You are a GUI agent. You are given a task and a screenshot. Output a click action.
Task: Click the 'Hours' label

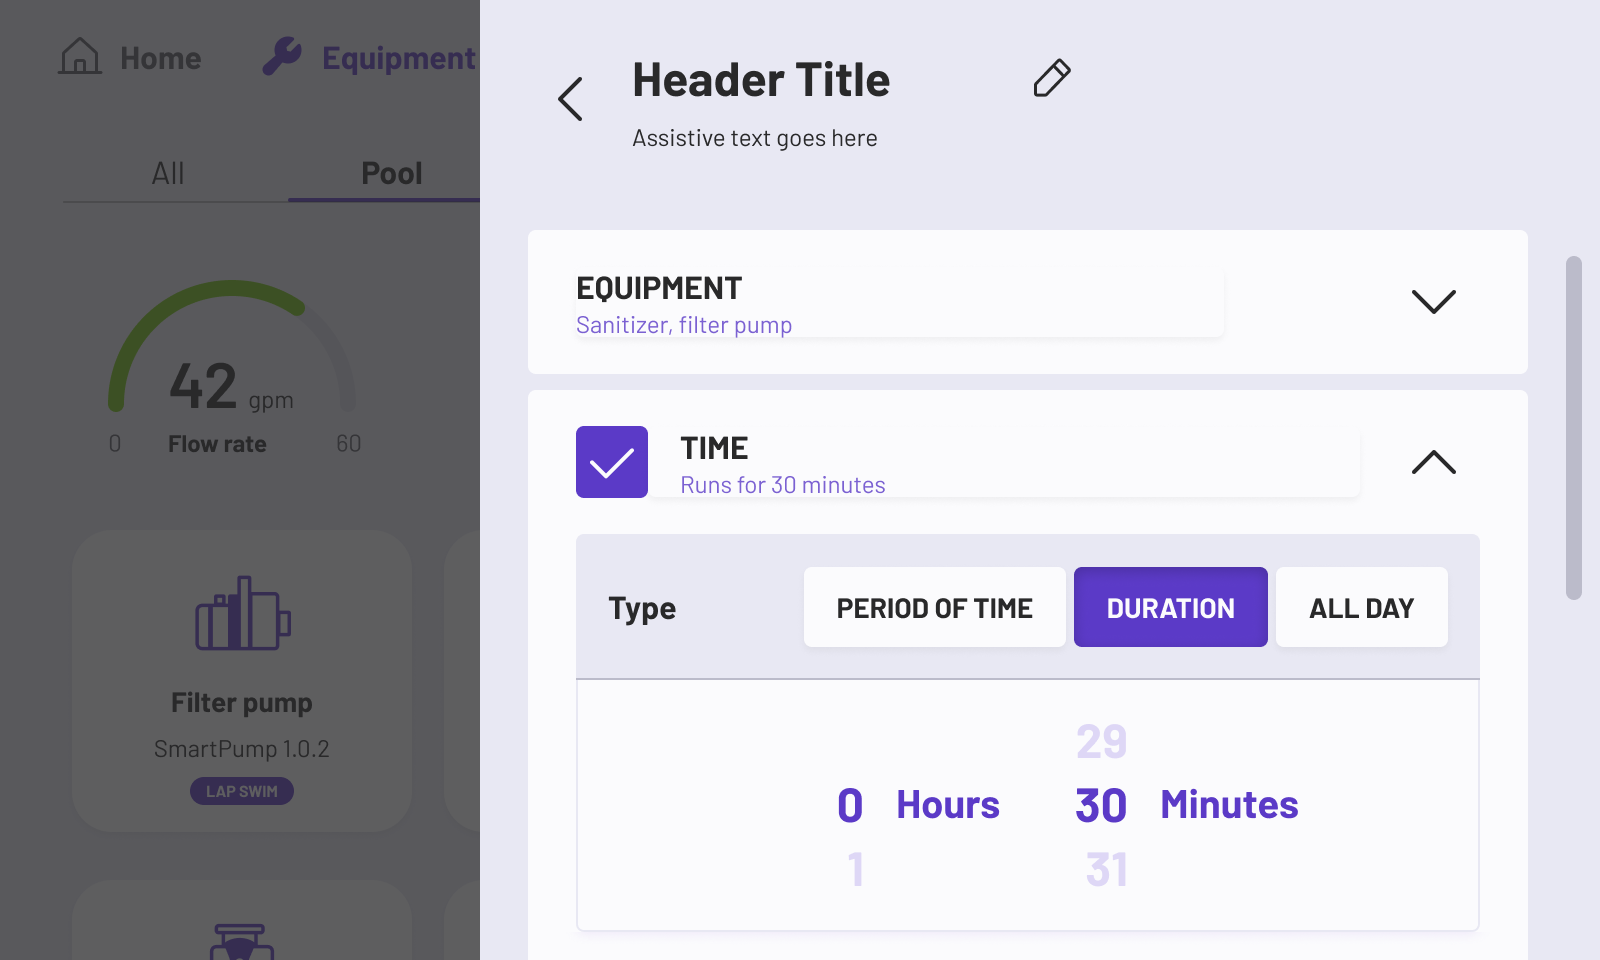coord(948,805)
